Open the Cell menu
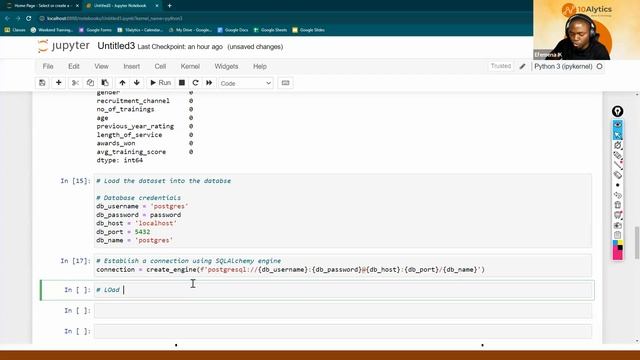This screenshot has height=360, width=640. [160, 67]
